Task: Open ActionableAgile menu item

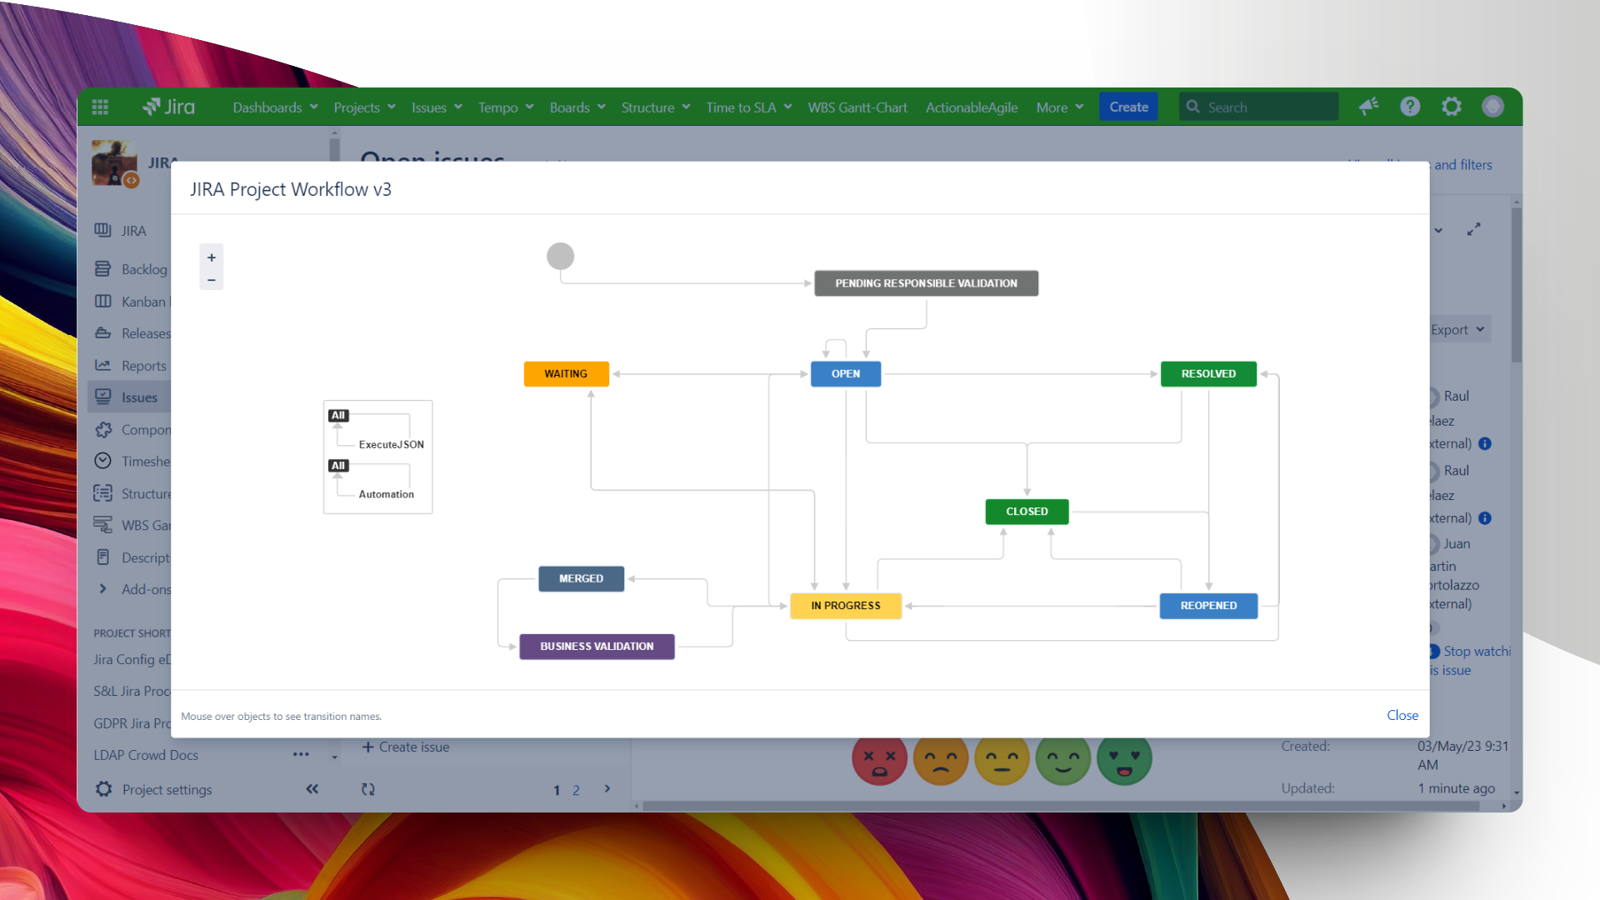Action: [972, 107]
